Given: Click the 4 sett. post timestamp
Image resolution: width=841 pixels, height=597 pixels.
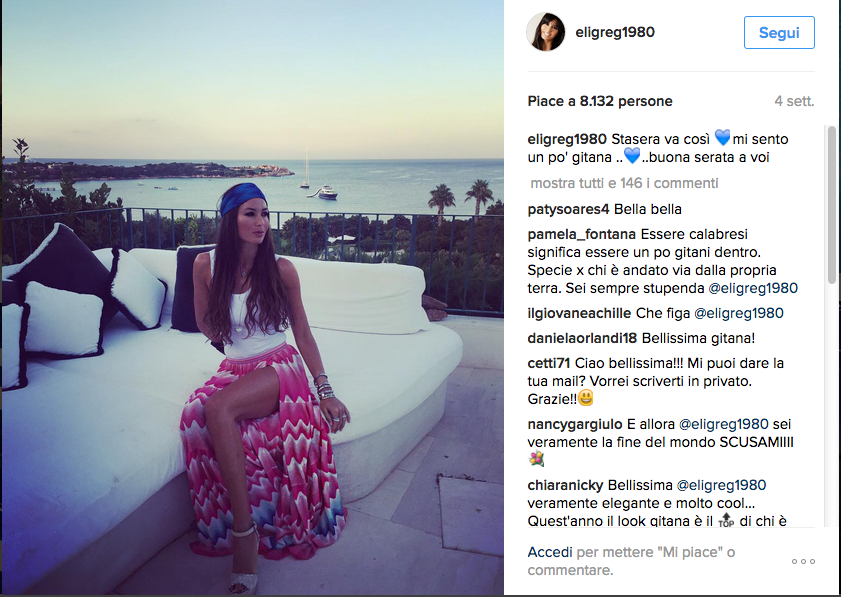Looking at the screenshot, I should pyautogui.click(x=794, y=101).
